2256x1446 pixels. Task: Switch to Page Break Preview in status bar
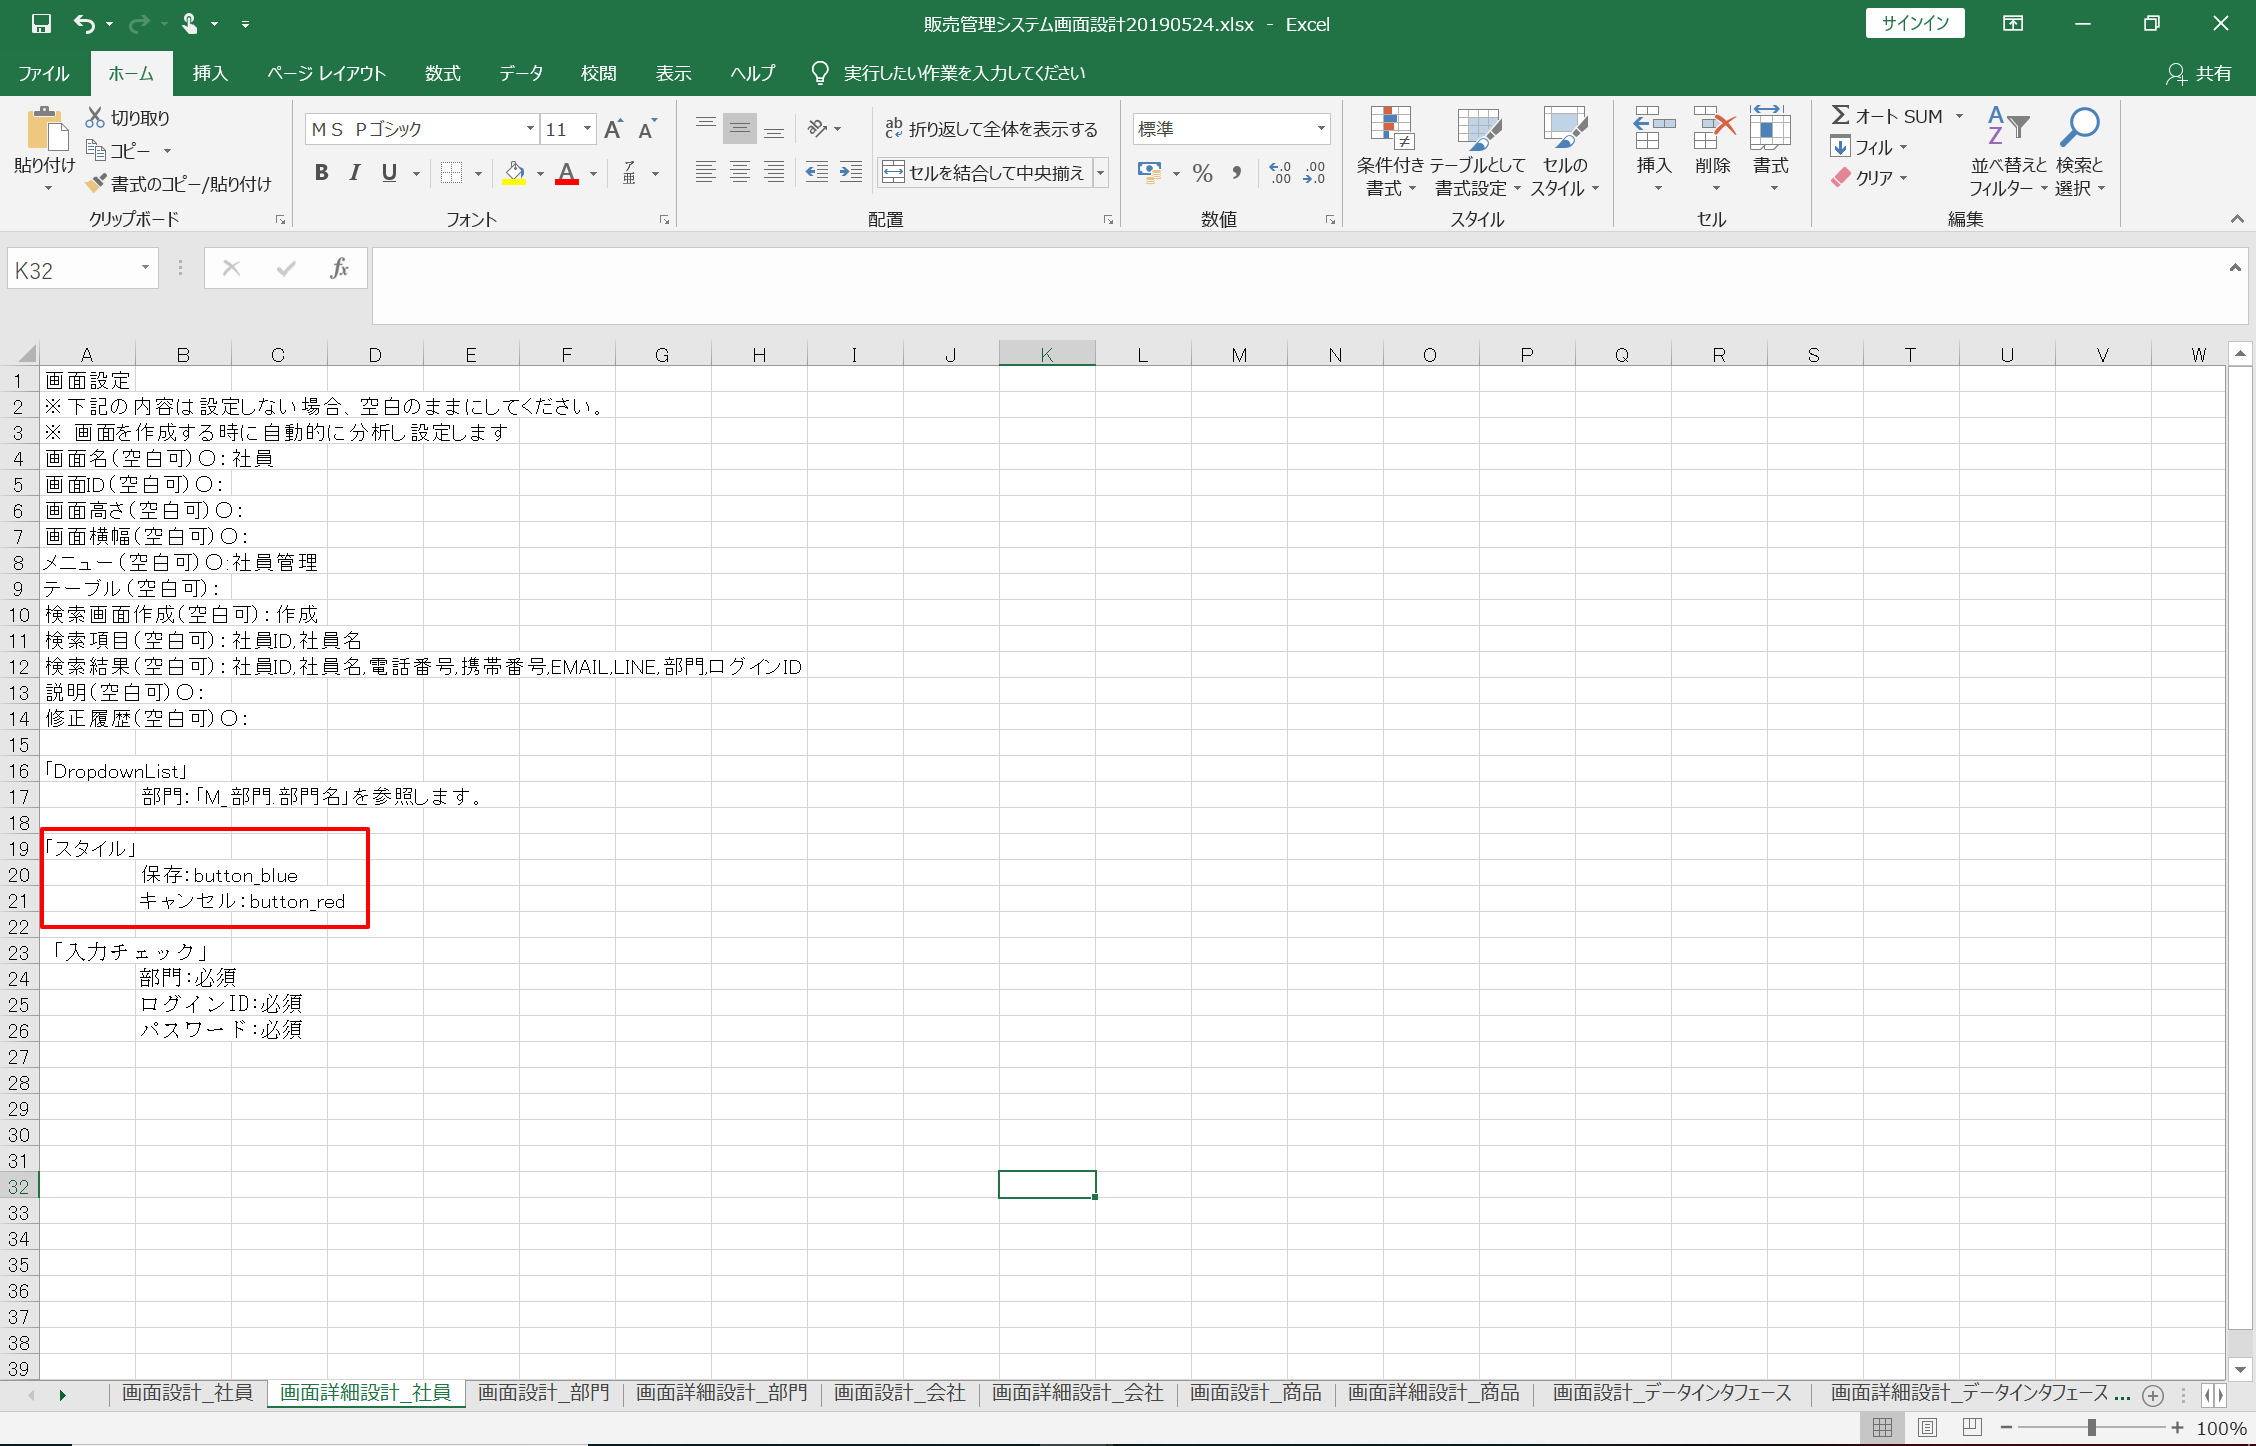1972,1427
